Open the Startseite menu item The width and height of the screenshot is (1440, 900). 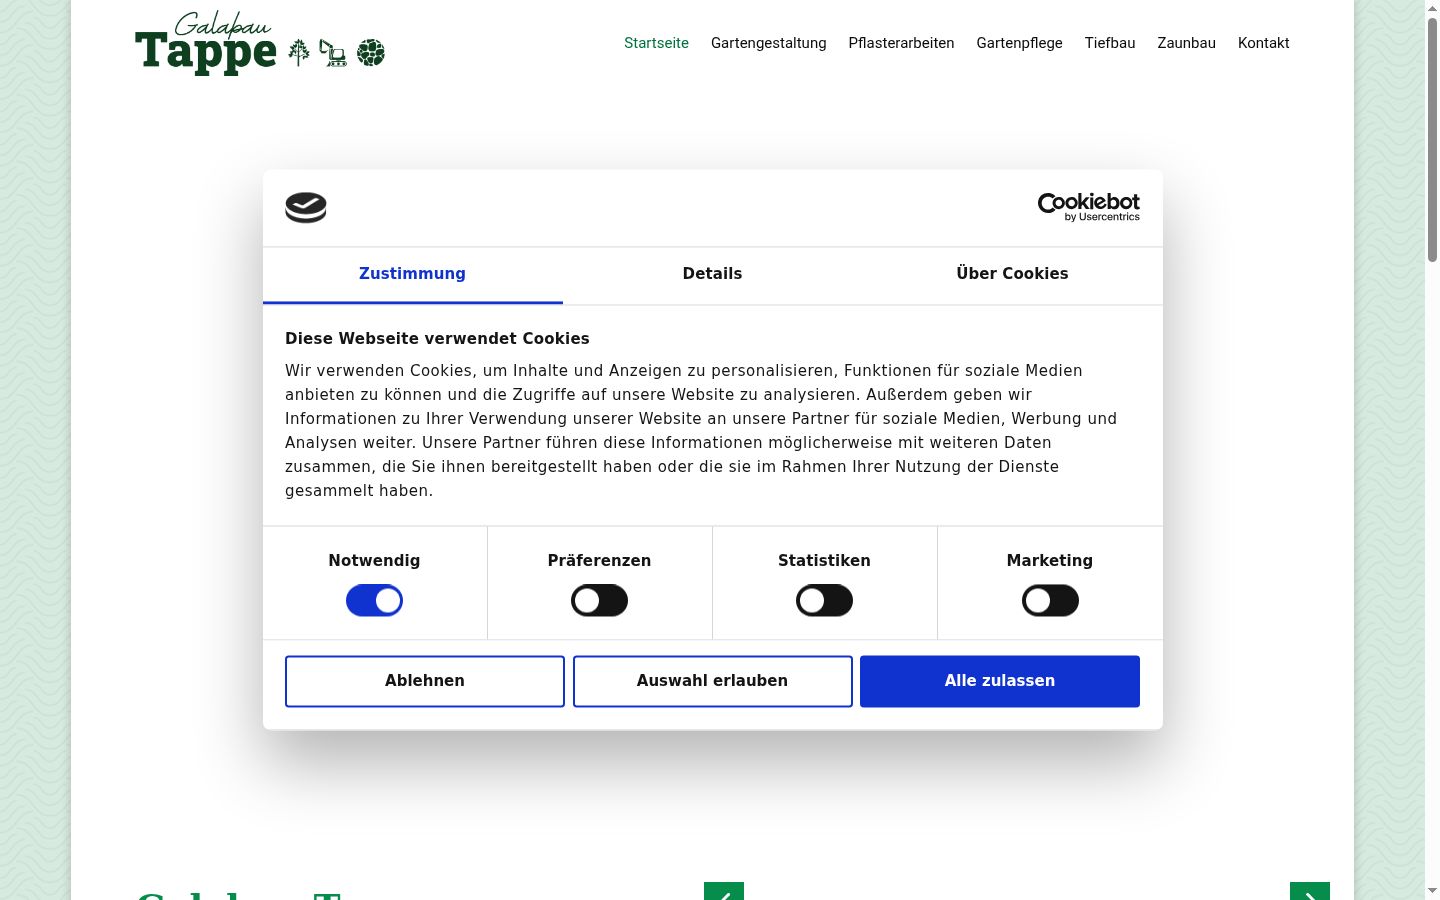coord(656,43)
